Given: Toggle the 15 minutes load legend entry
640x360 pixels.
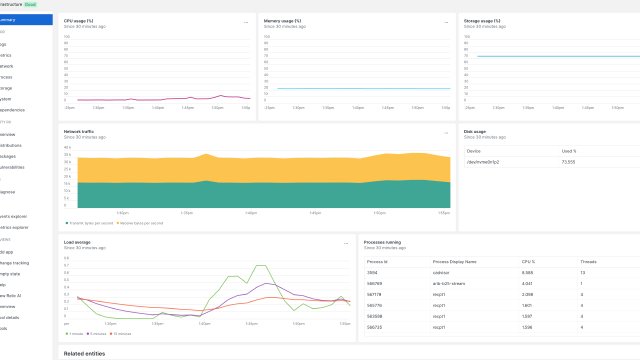Looking at the screenshot, I should tap(120, 334).
